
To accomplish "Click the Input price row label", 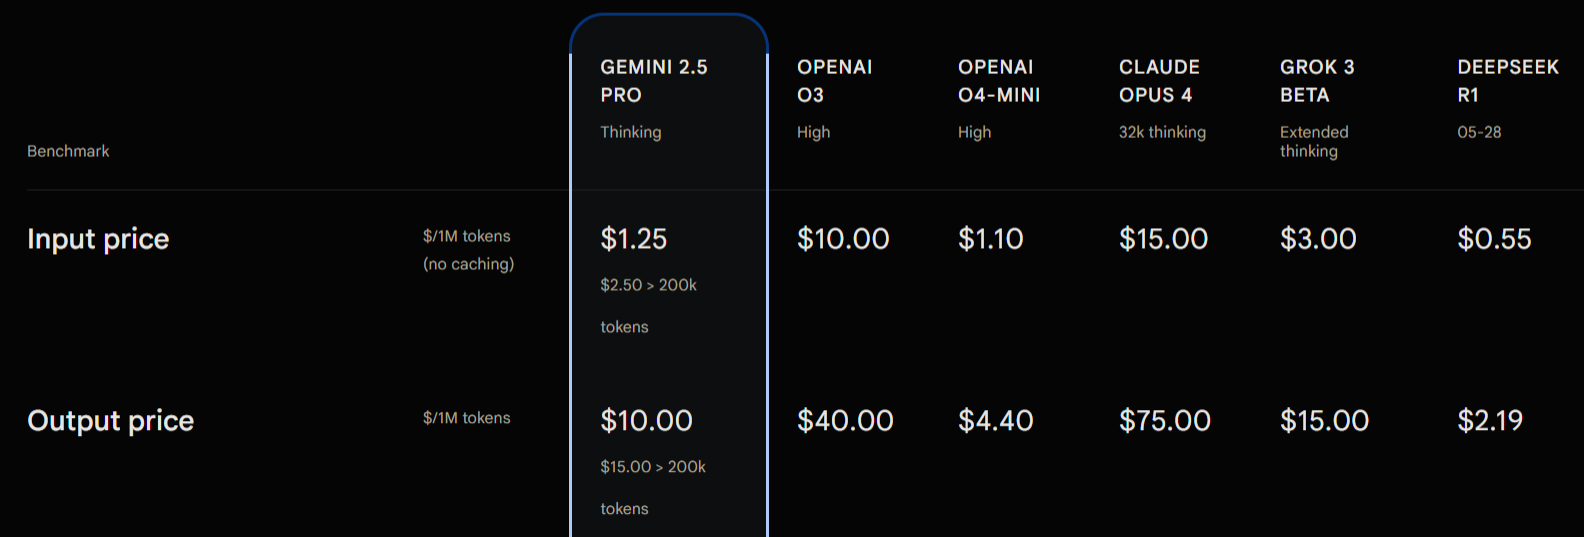I will [98, 239].
